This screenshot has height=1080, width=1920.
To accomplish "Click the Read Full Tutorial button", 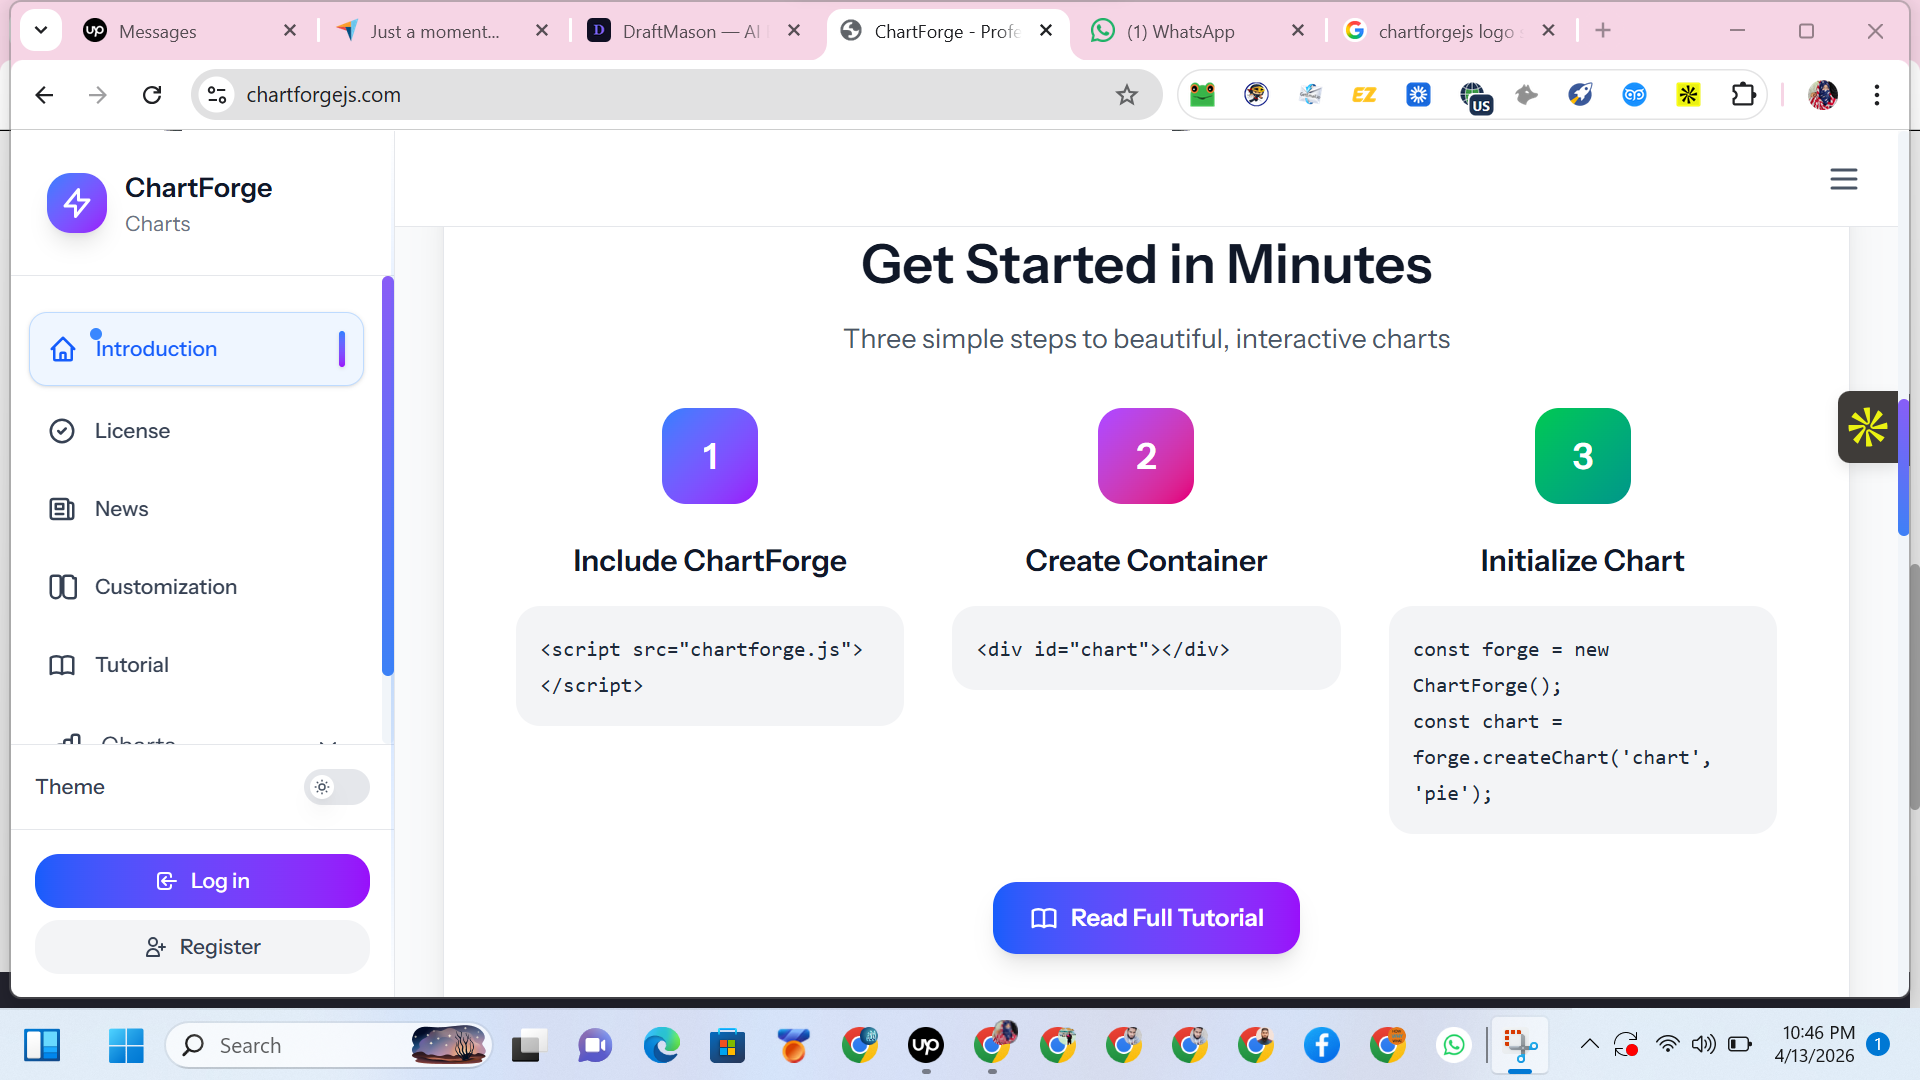I will point(1146,918).
